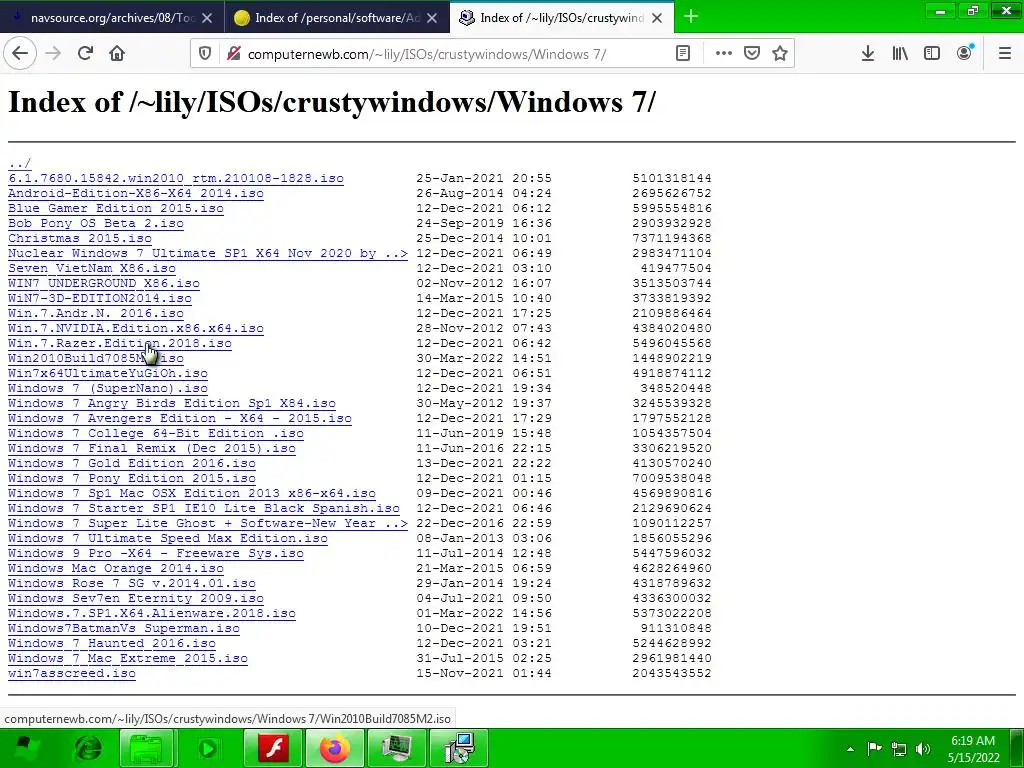Go back to the previous page
Screen dimensions: 1024x768
click(20, 54)
